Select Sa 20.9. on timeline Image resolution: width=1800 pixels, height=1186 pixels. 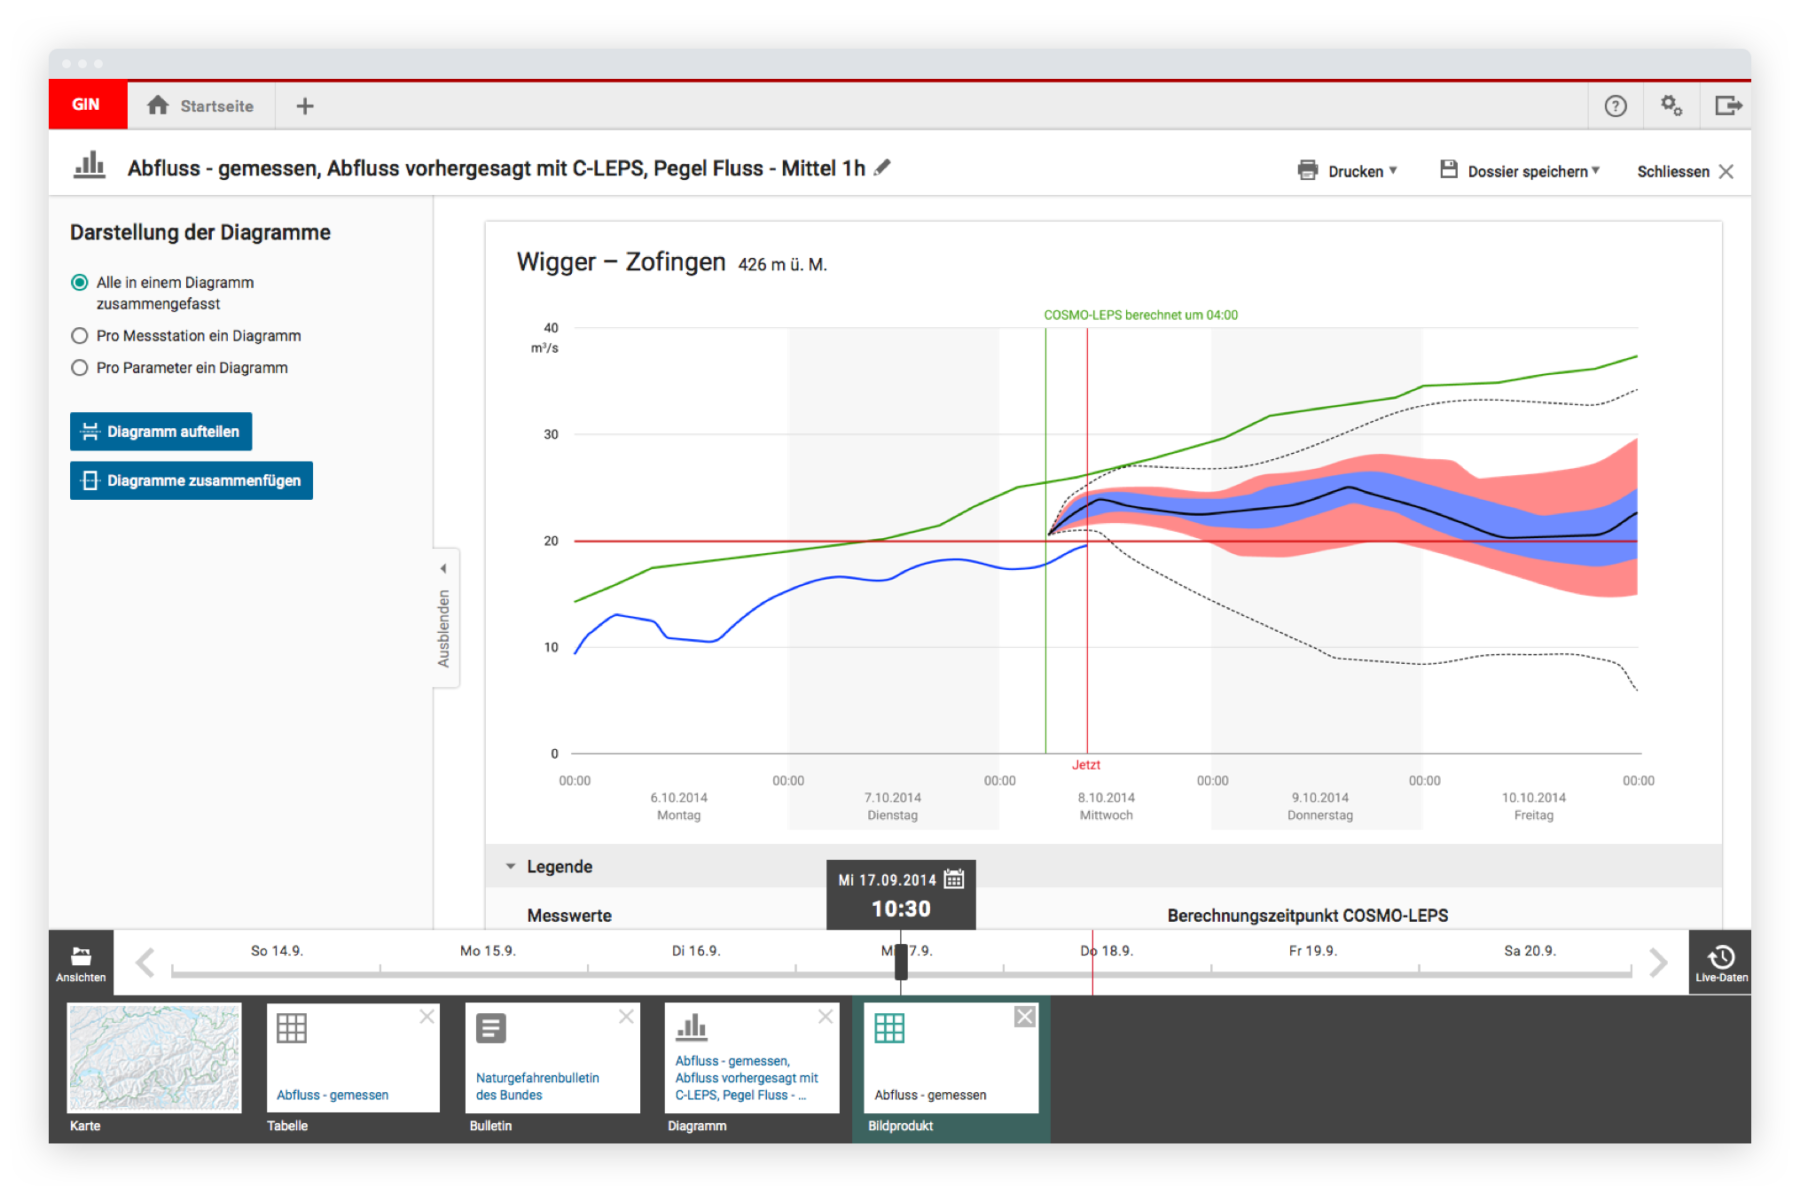pyautogui.click(x=1530, y=950)
